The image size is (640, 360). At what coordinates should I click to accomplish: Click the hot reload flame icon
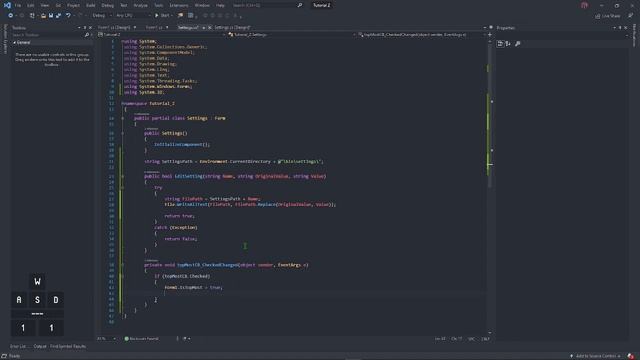point(180,16)
